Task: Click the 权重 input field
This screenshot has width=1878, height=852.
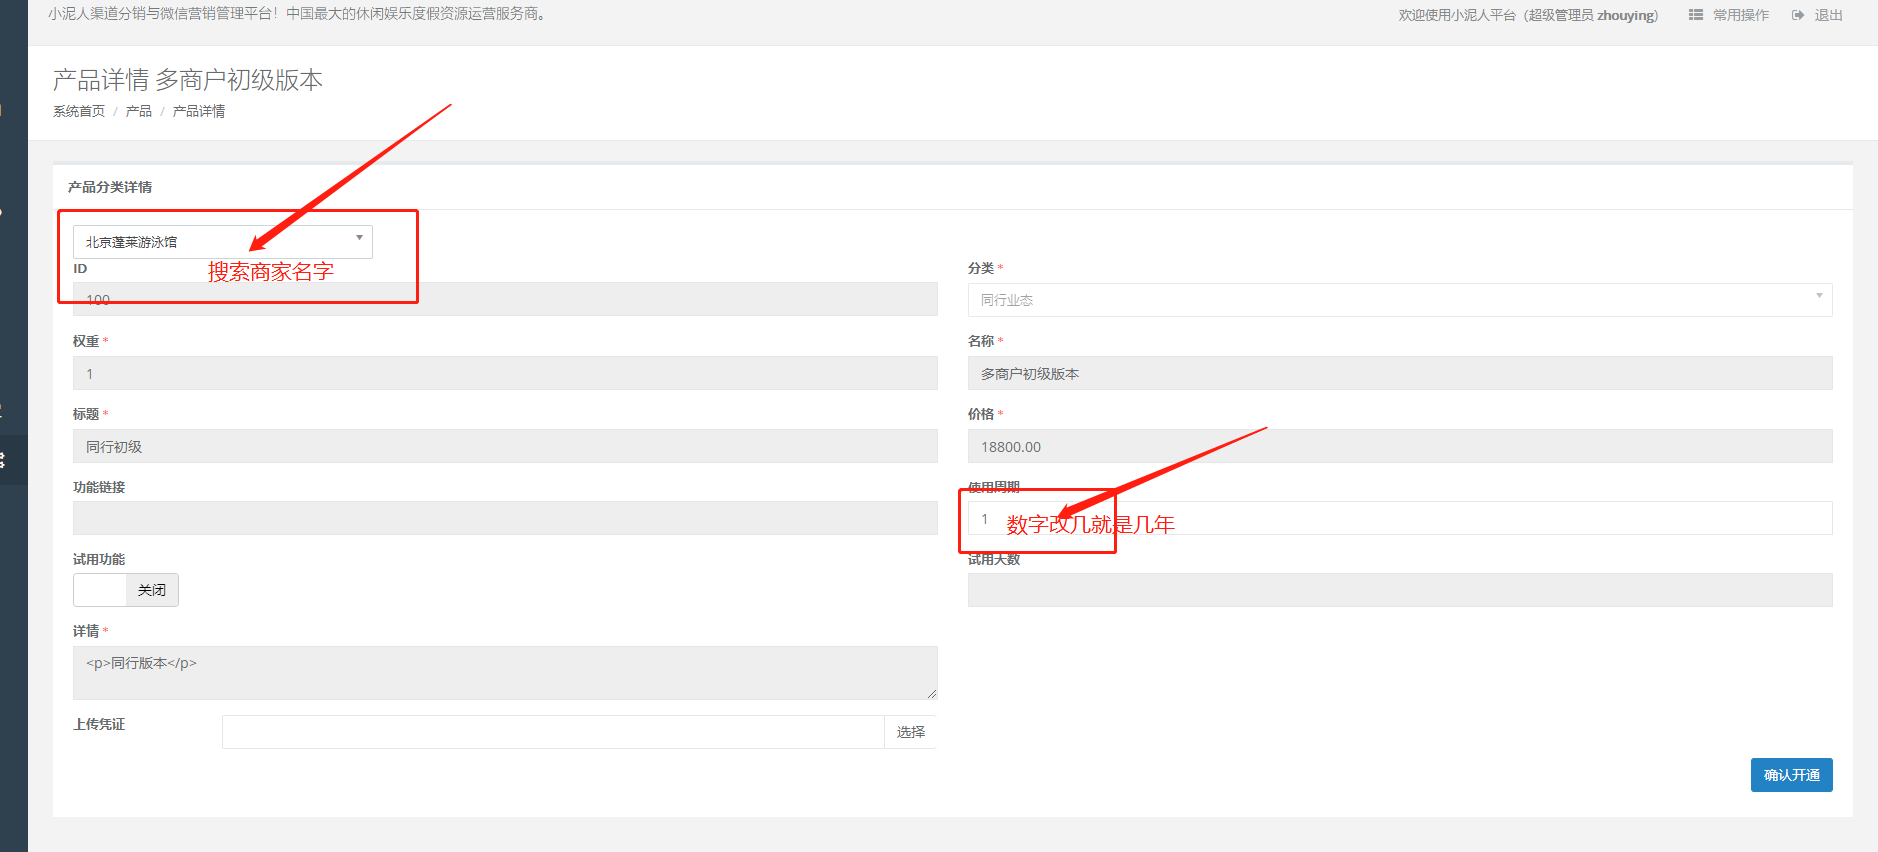Action: coord(505,374)
